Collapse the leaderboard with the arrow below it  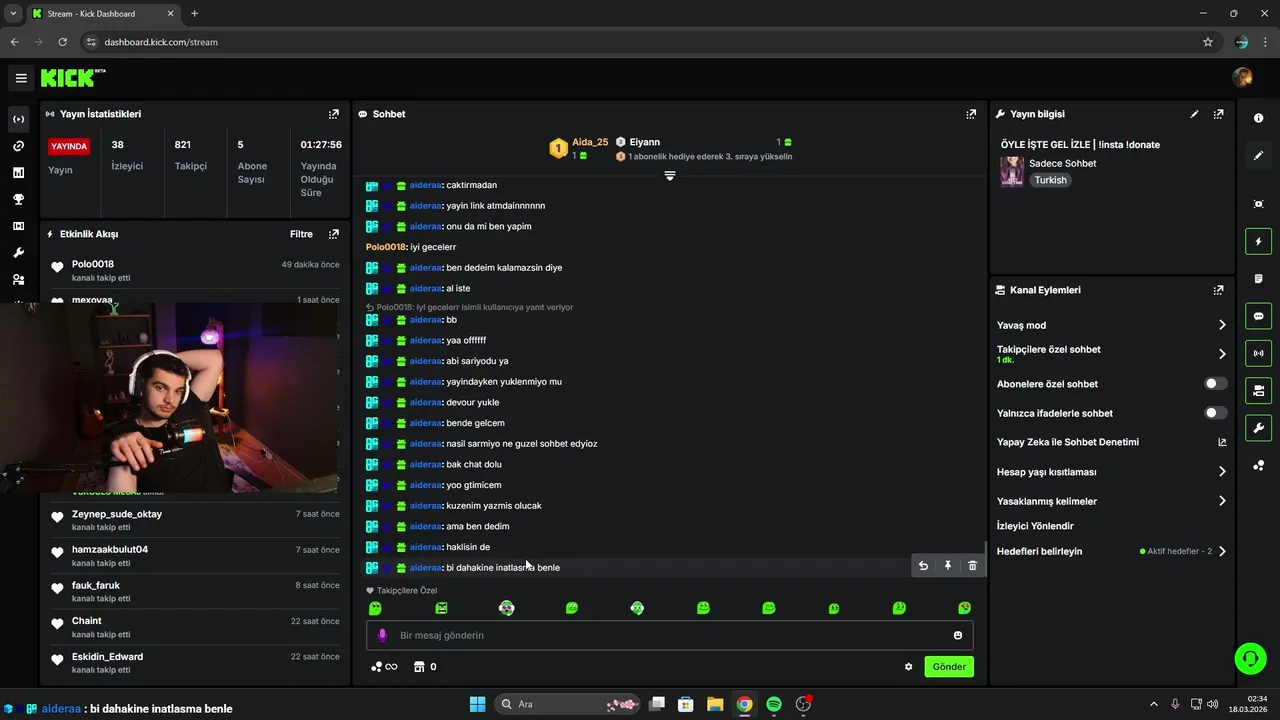tap(670, 176)
